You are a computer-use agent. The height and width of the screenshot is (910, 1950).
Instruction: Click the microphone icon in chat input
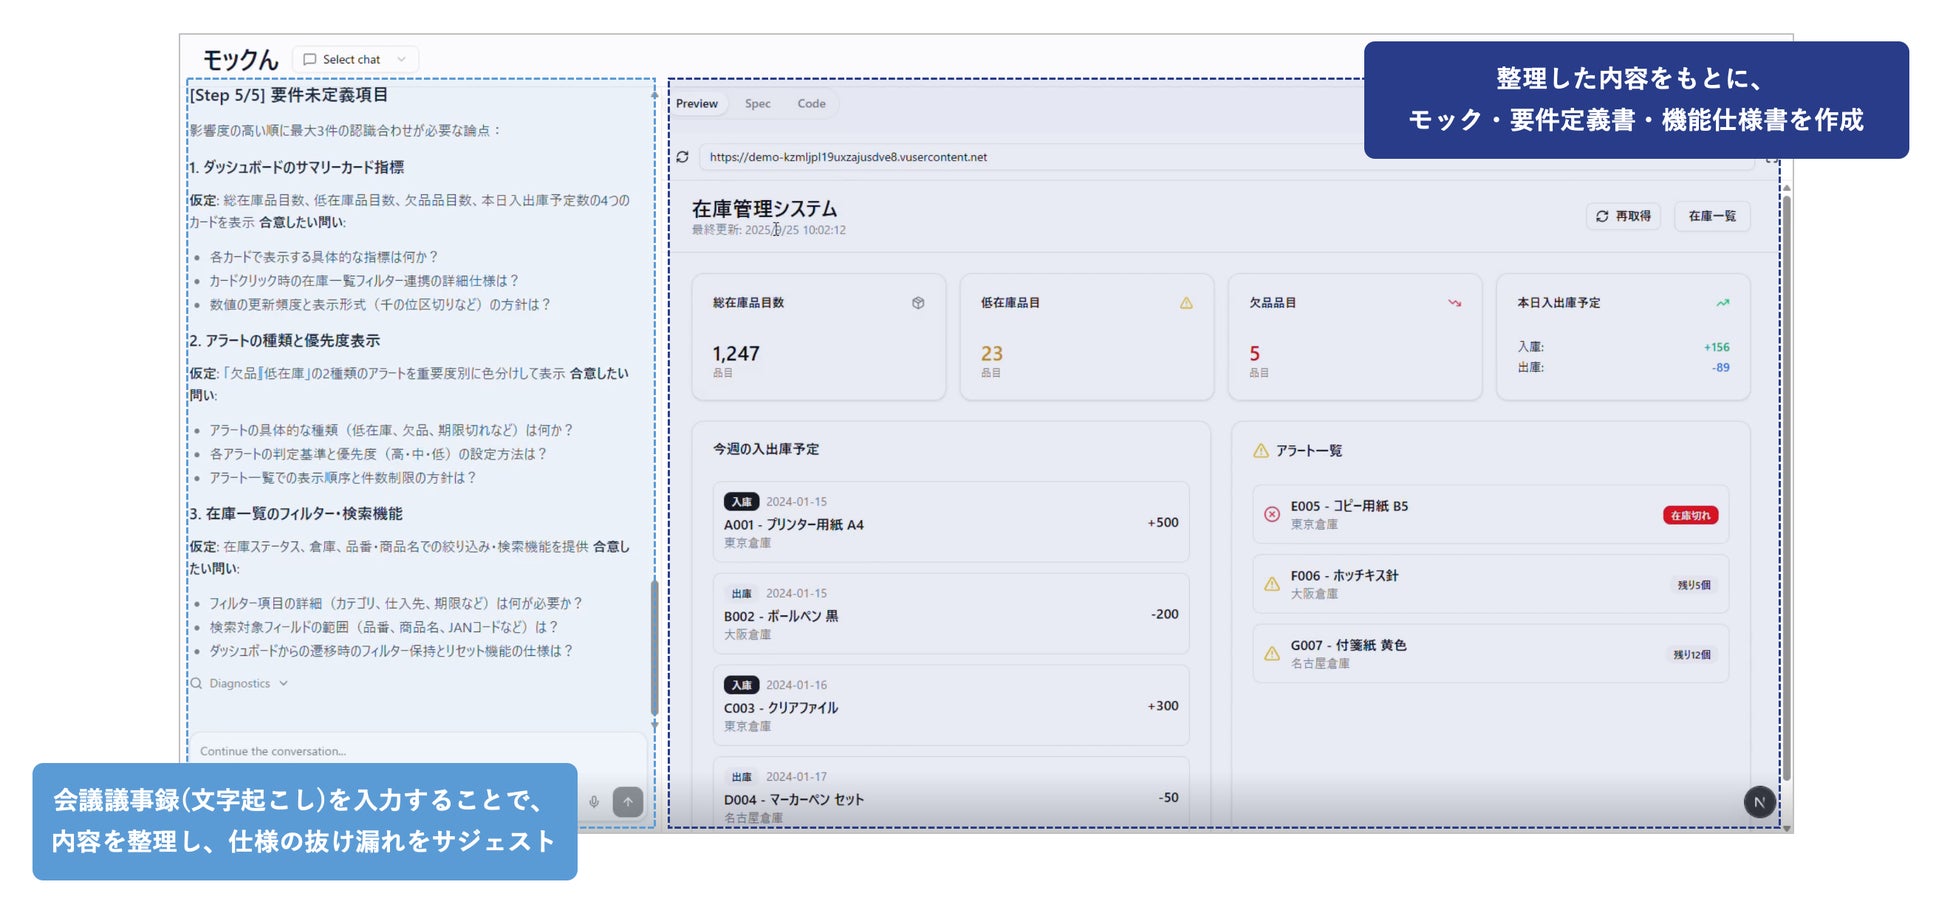594,802
